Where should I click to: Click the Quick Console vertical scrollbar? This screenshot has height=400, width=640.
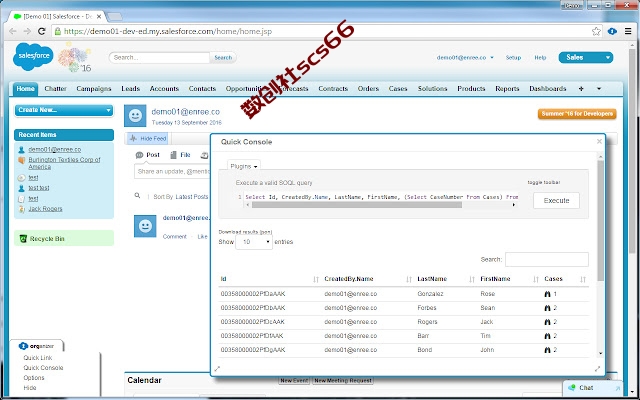pos(600,220)
